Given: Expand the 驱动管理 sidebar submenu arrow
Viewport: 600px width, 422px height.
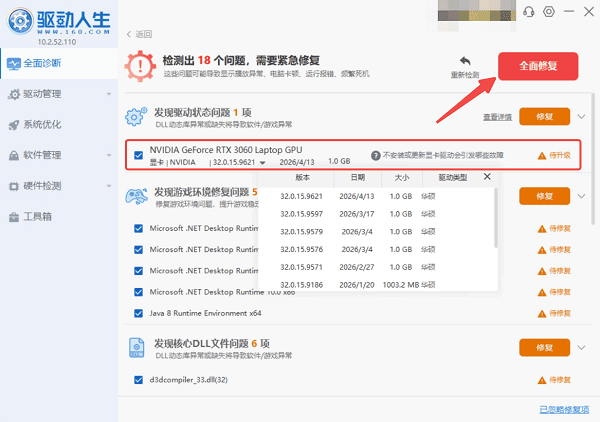Looking at the screenshot, I should (x=109, y=94).
